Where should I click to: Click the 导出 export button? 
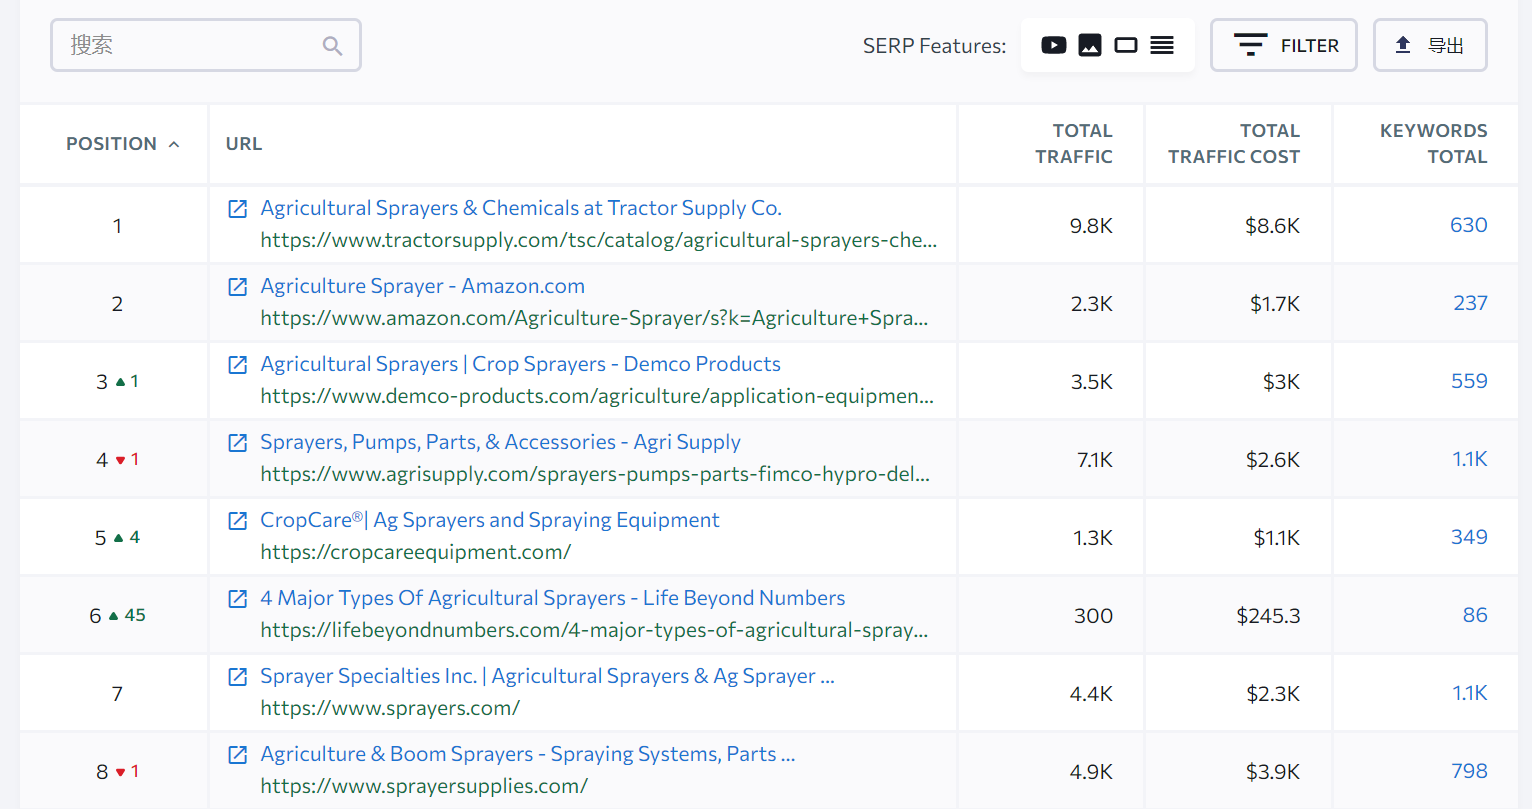pos(1430,45)
